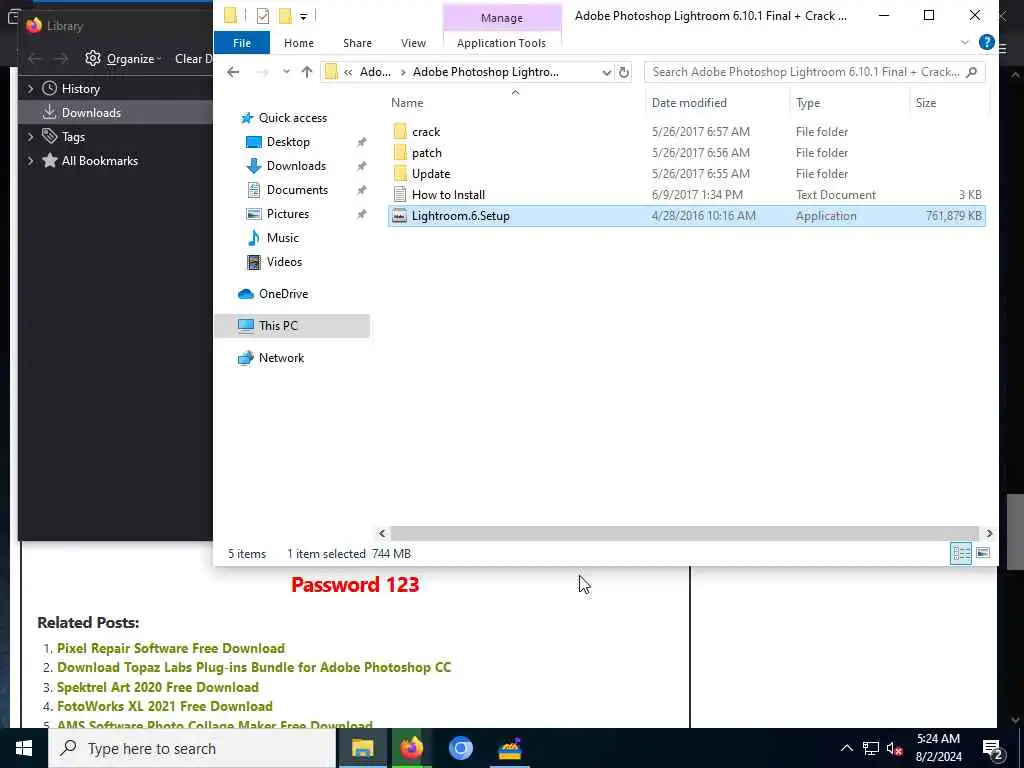
Task: Open Documents in navigation pane
Action: 297,190
